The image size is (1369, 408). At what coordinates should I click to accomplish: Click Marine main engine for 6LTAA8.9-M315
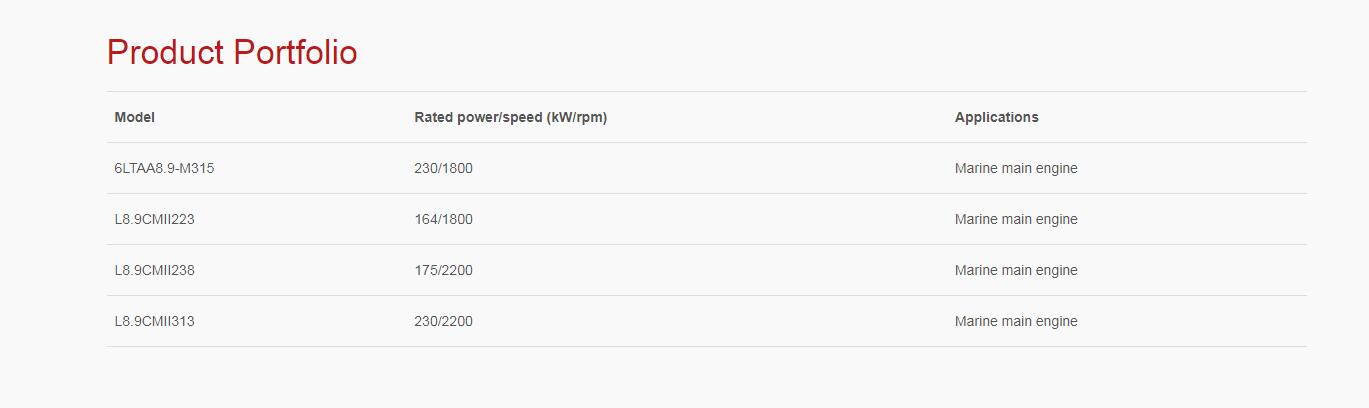click(1016, 168)
